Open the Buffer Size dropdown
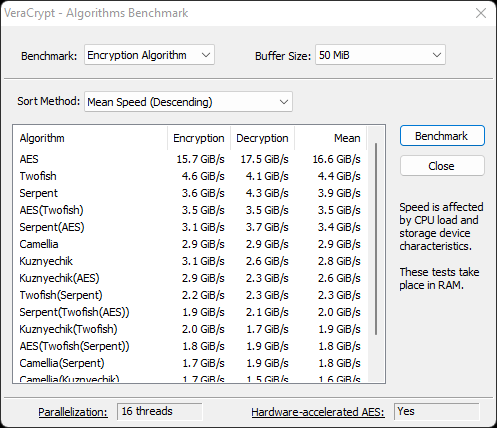This screenshot has width=497, height=428. pos(380,55)
